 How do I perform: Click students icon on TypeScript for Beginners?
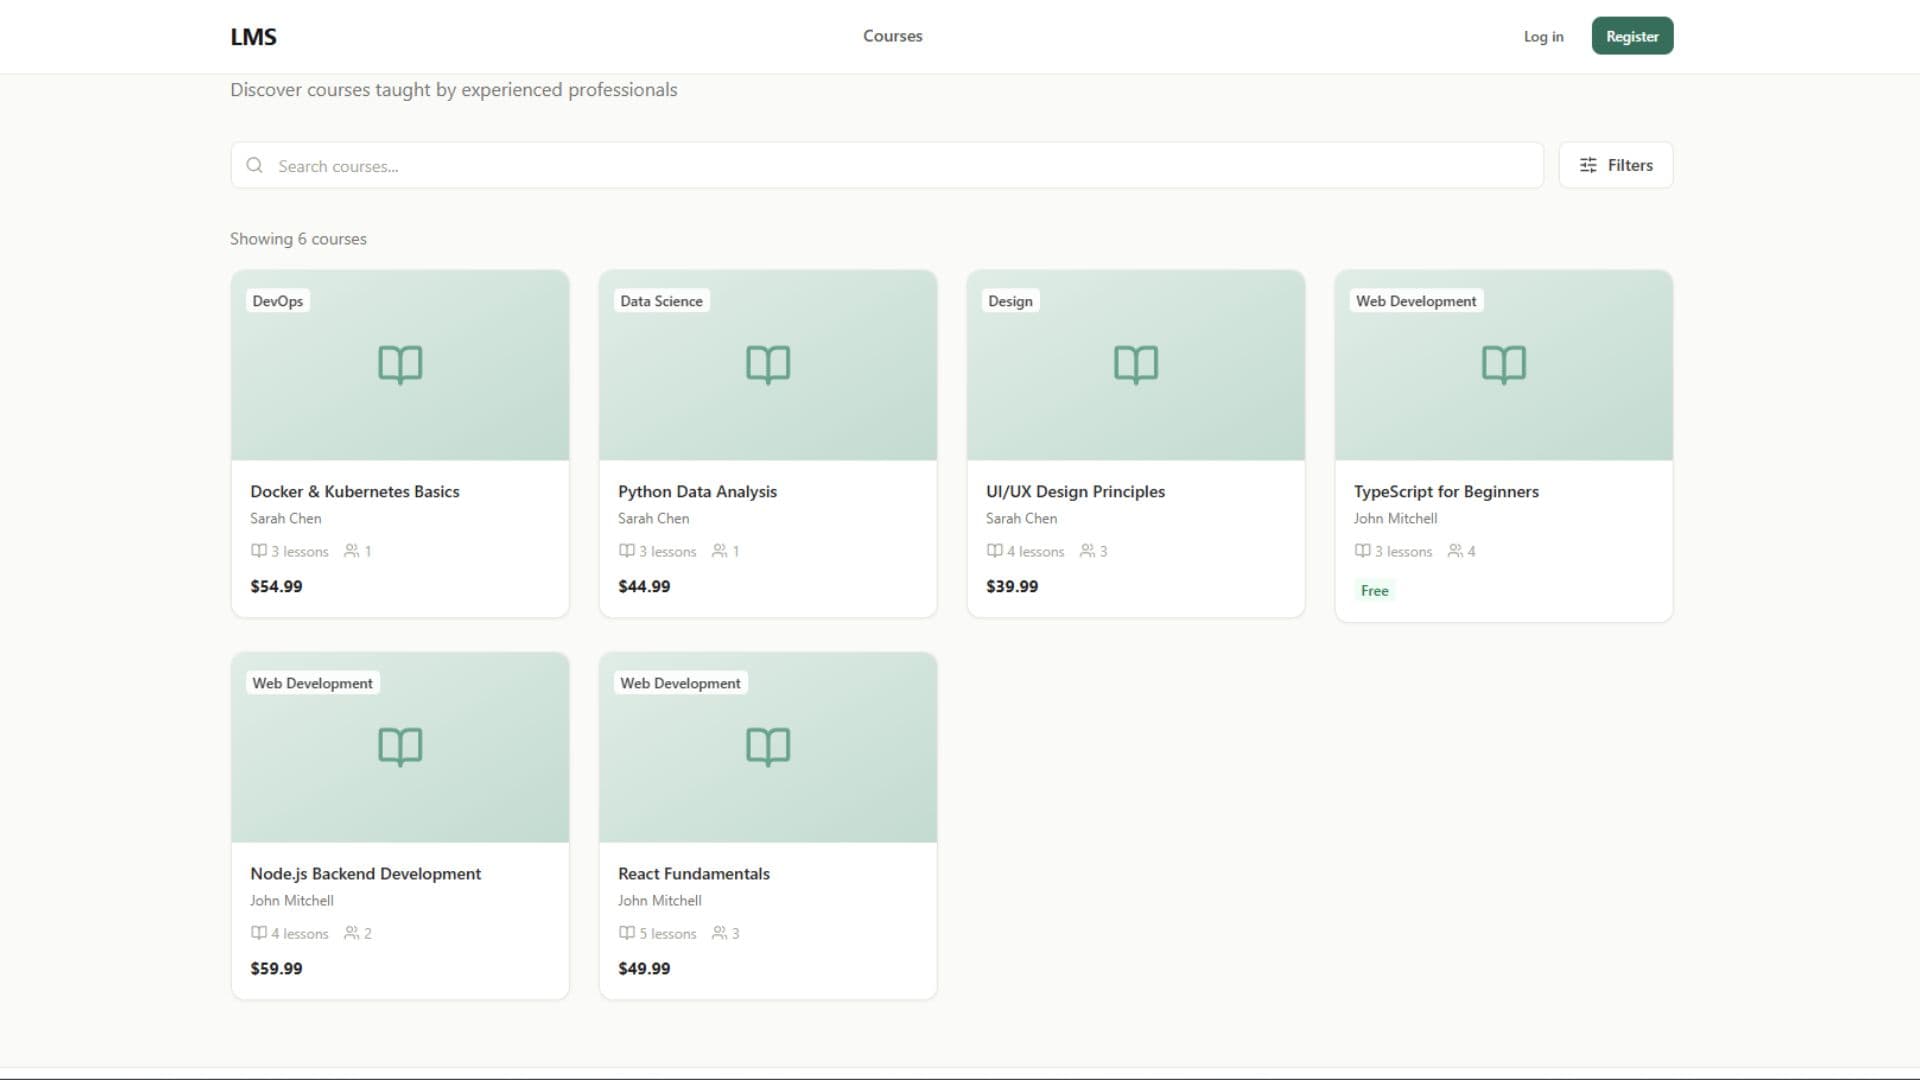1455,551
